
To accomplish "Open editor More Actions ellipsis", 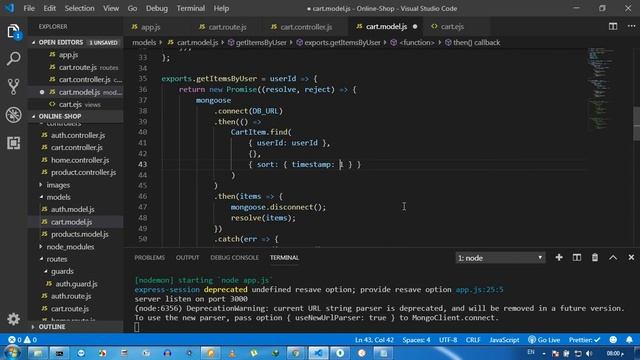I will coord(631,27).
